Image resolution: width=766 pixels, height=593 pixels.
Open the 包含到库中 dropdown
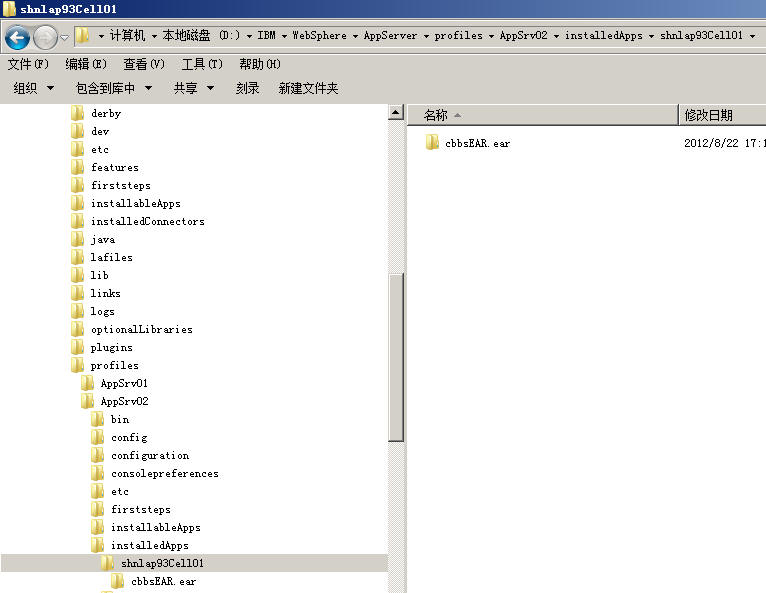click(x=114, y=88)
